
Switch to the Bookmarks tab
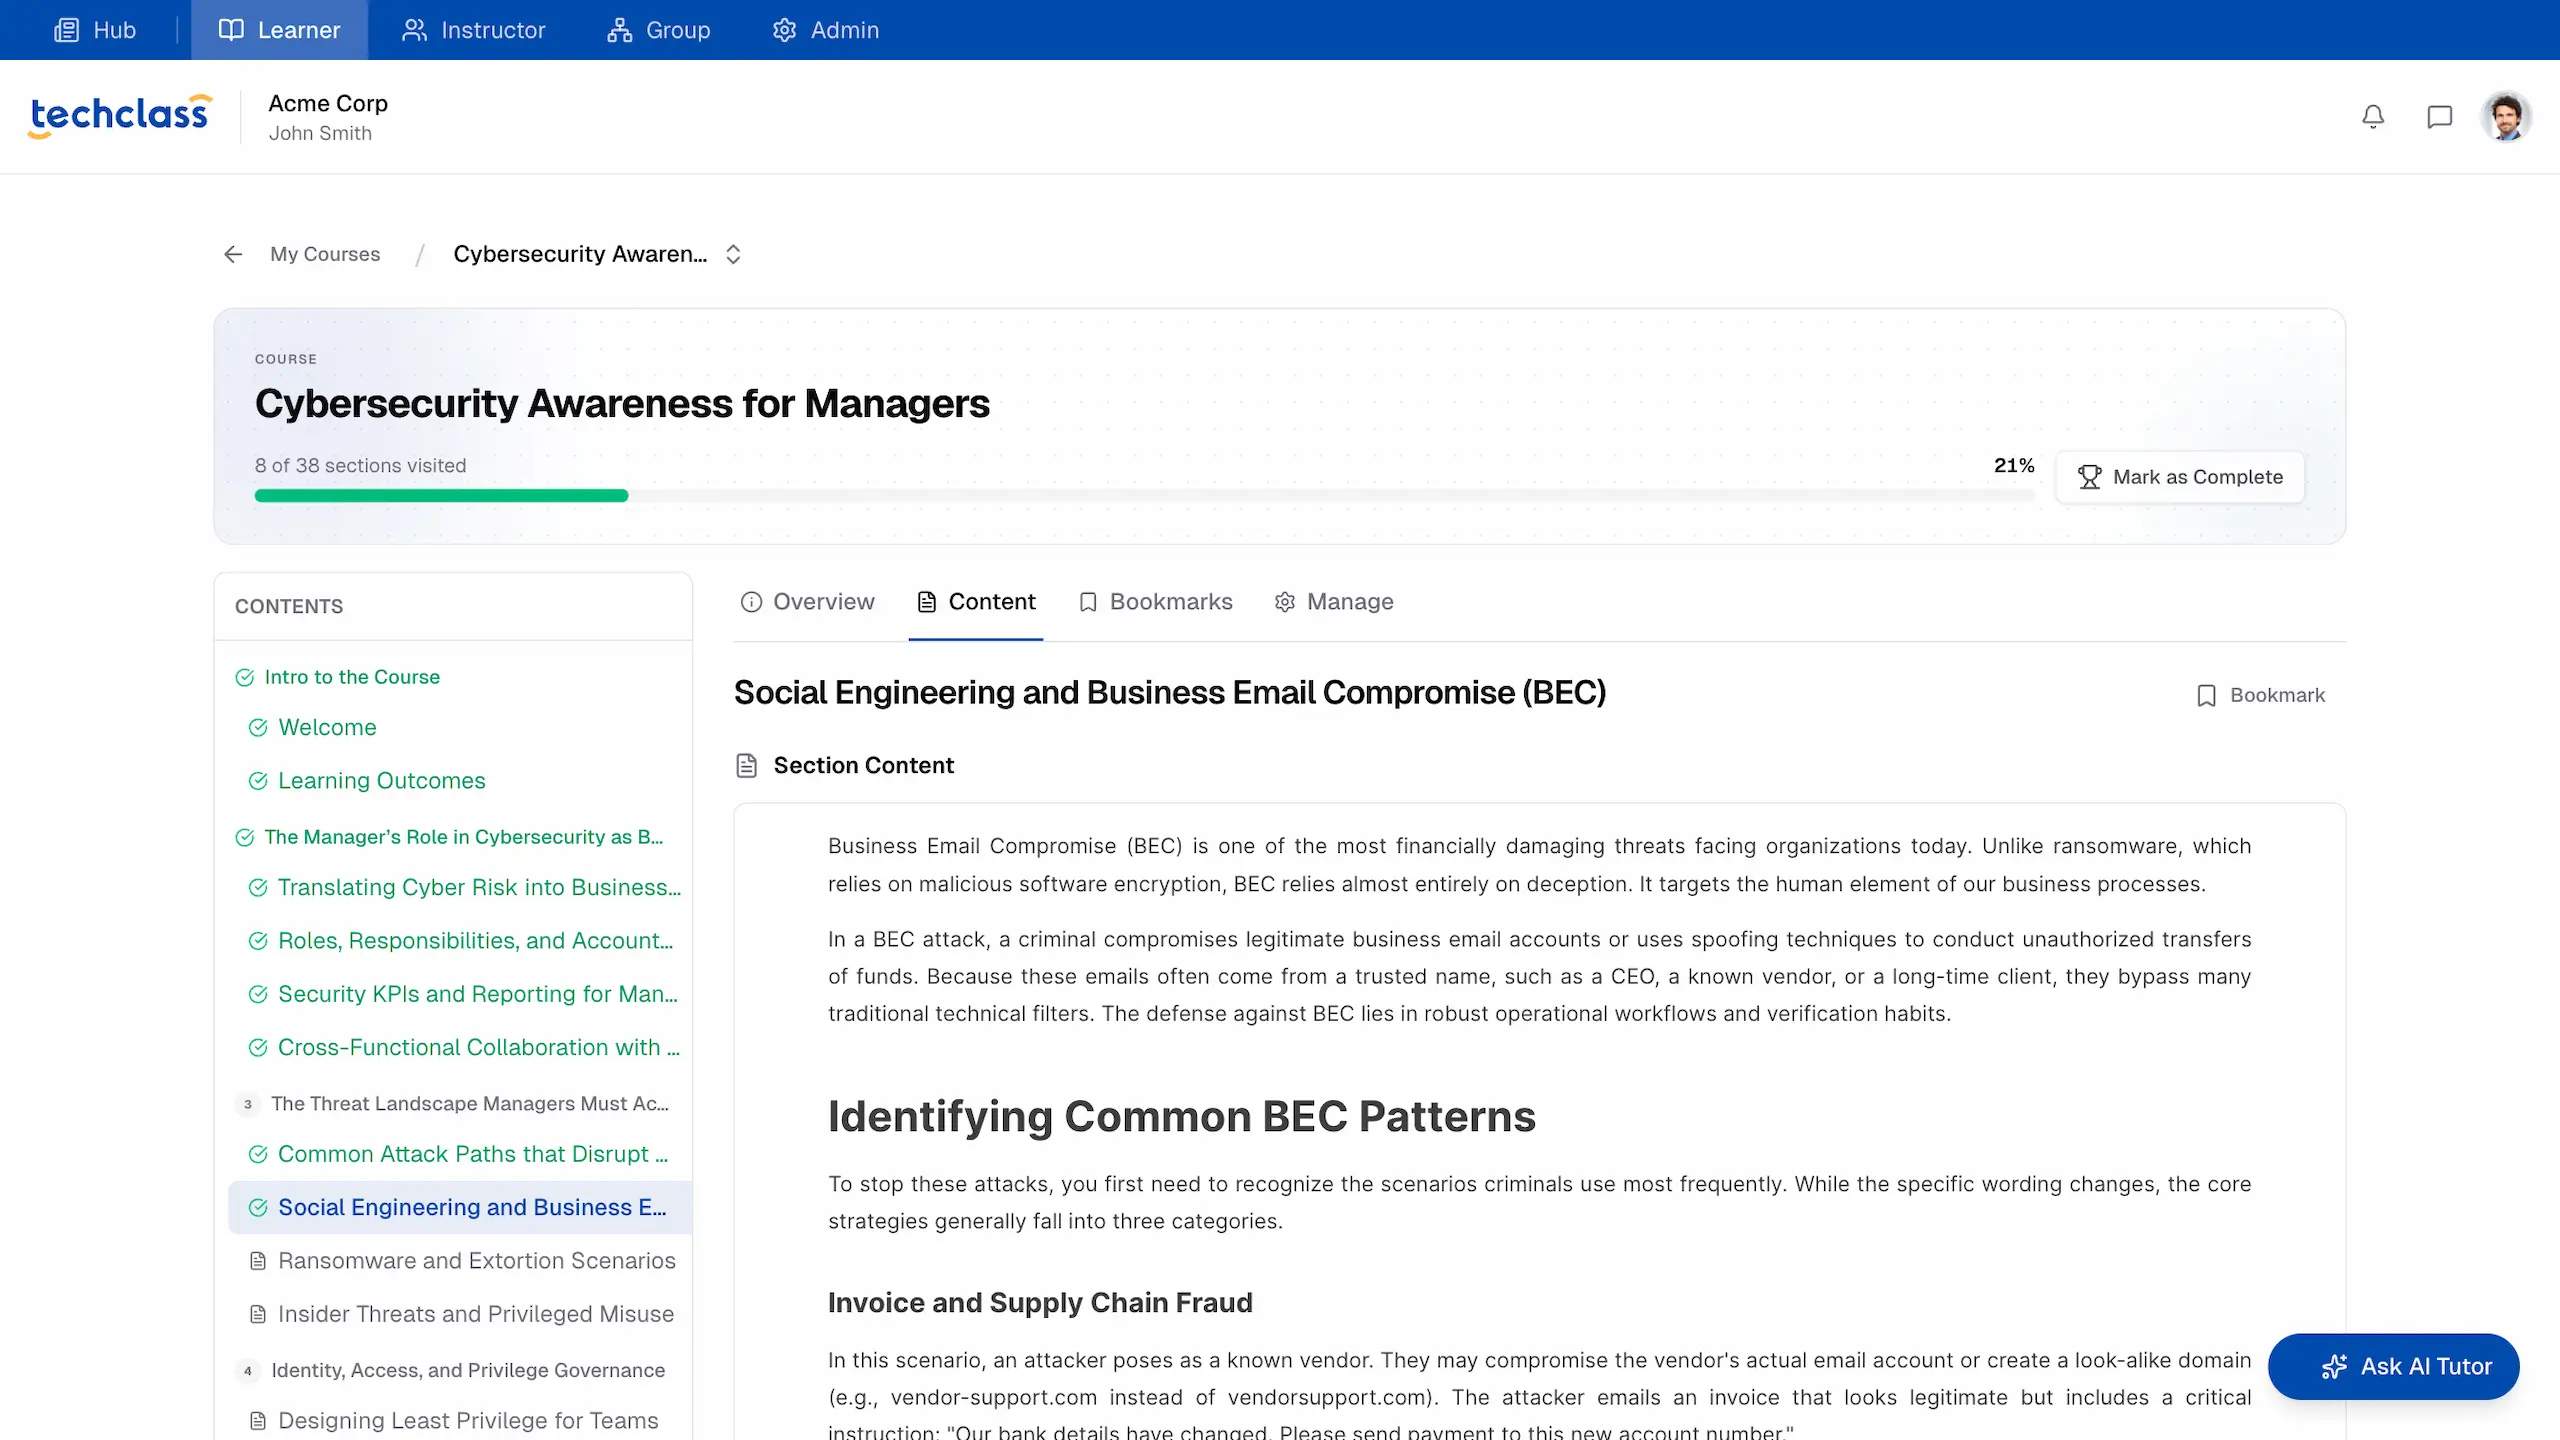click(x=1155, y=602)
